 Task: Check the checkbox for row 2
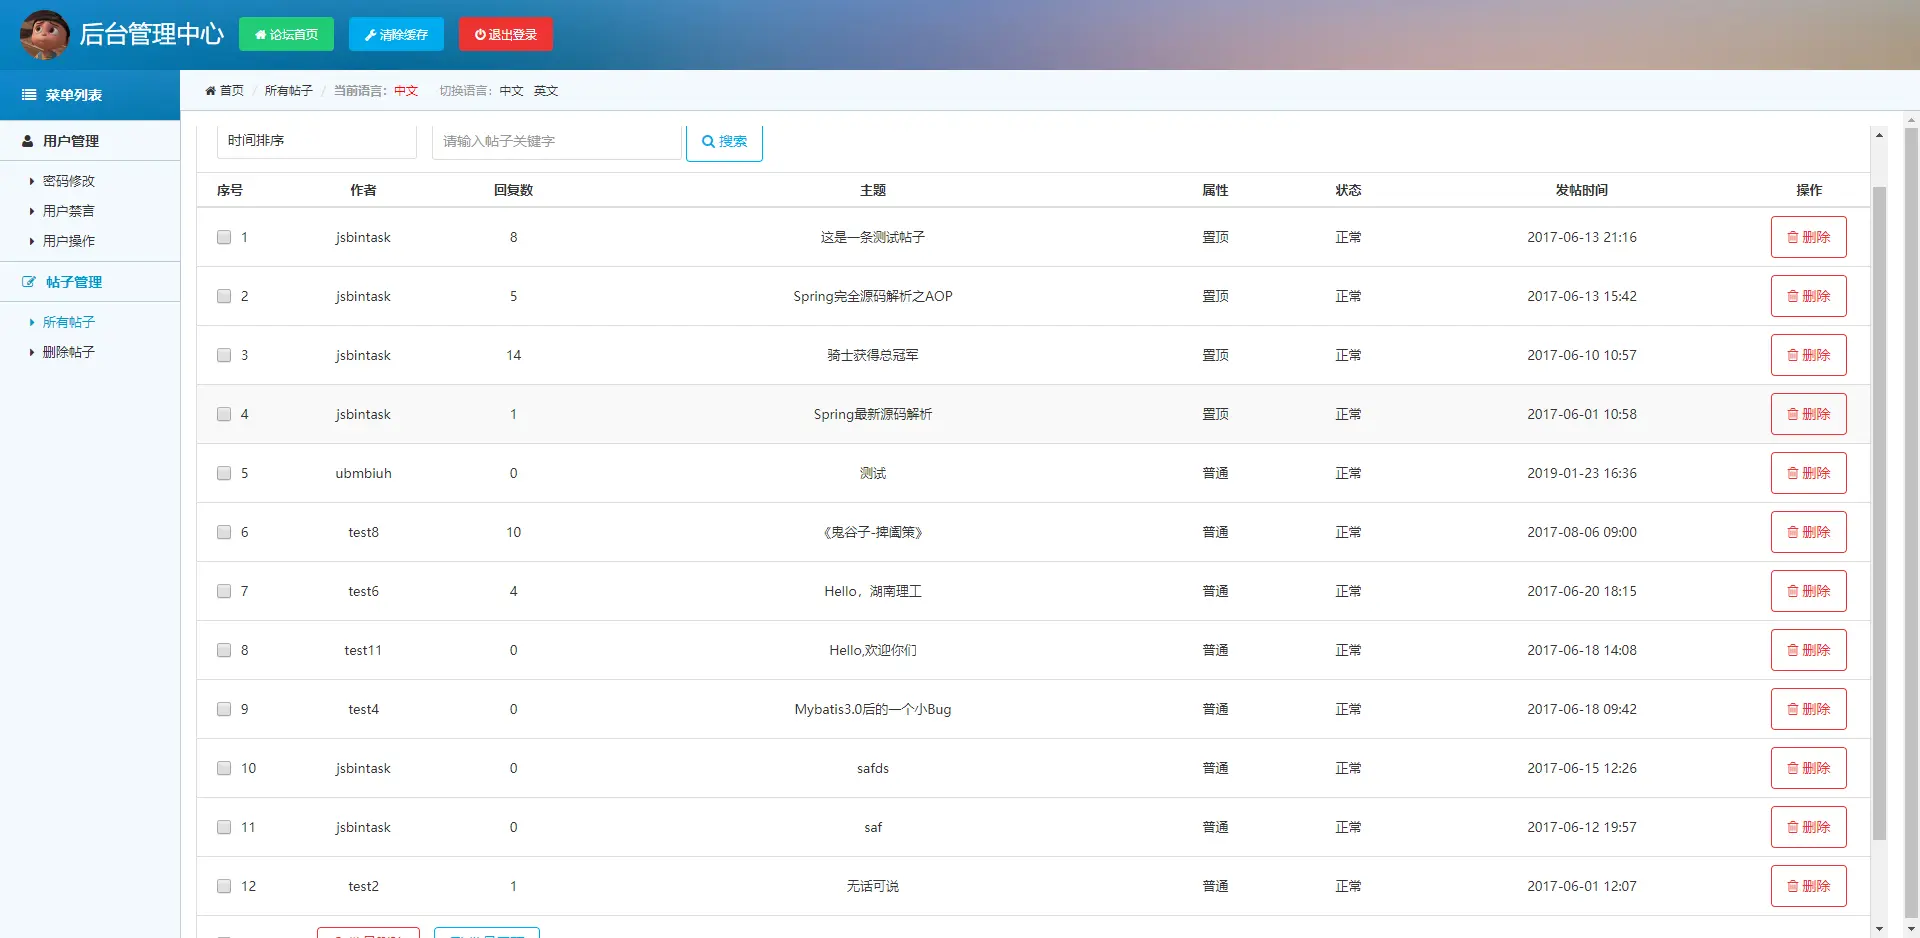224,296
